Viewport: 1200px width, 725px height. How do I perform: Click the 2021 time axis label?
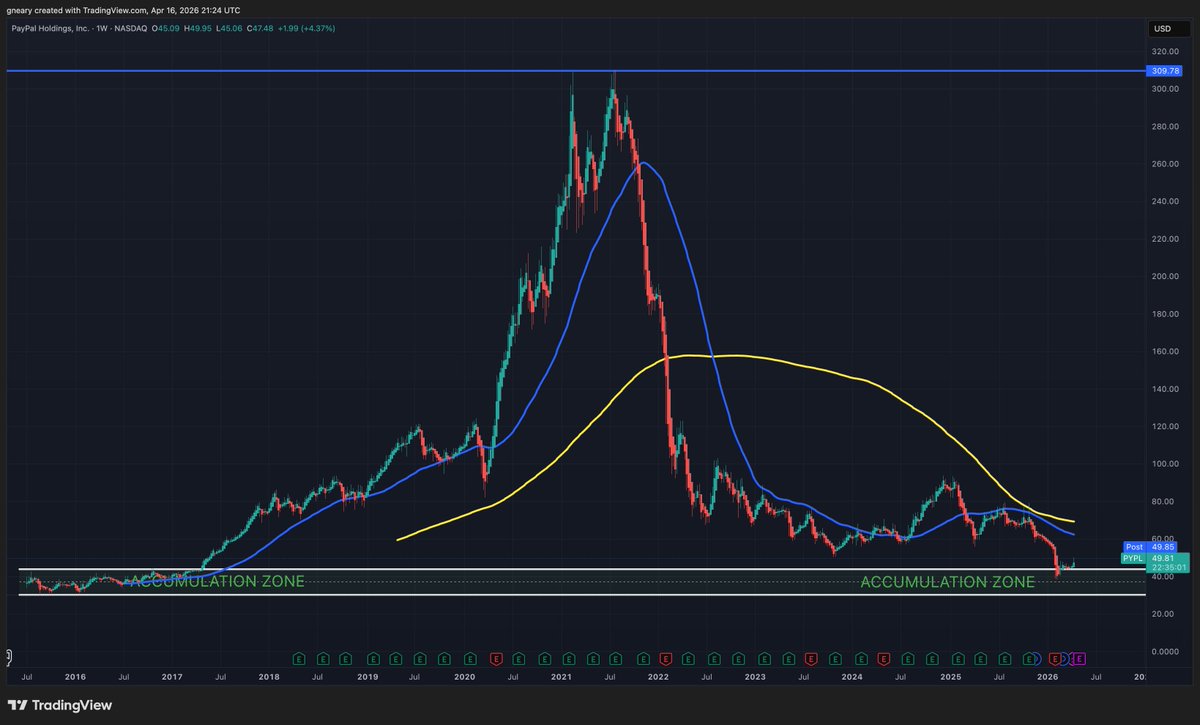coord(560,677)
